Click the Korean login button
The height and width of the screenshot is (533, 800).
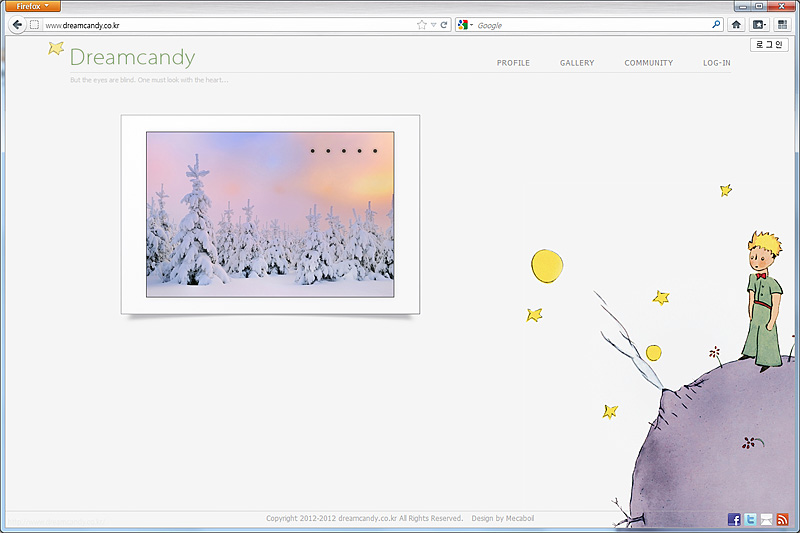(x=769, y=44)
